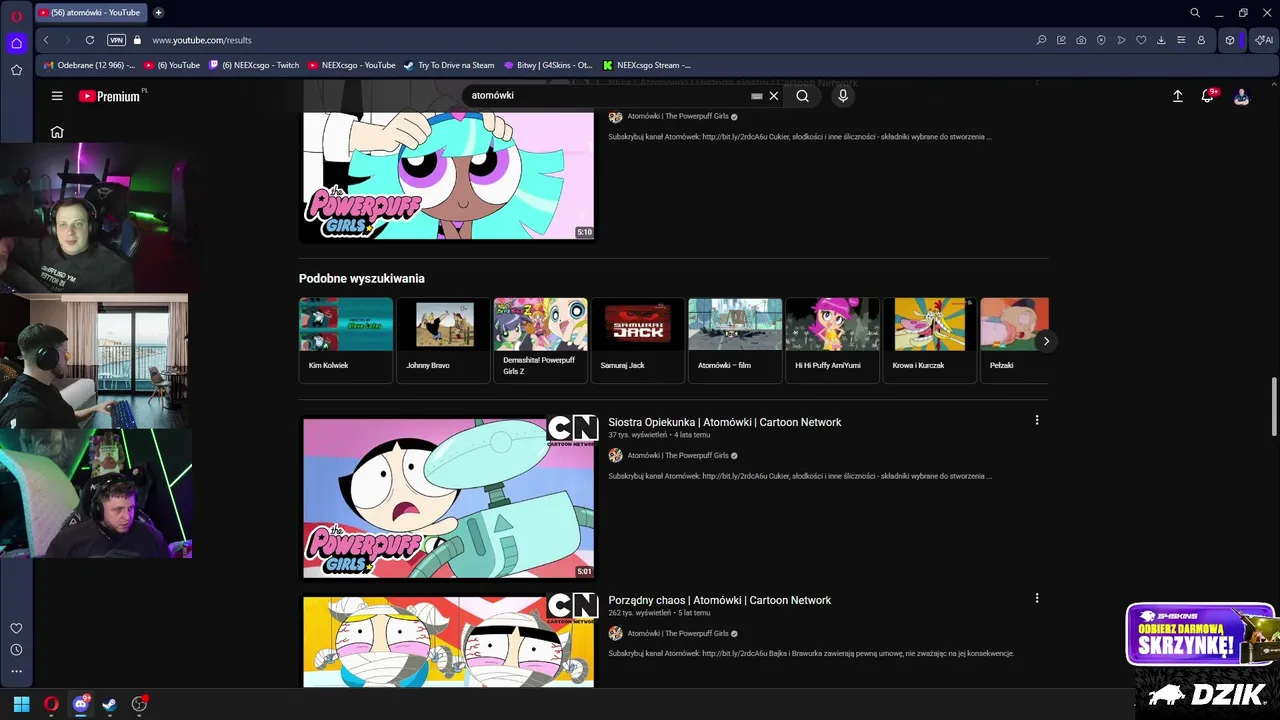
Task: Open the browser profile person icon
Action: click(1201, 40)
